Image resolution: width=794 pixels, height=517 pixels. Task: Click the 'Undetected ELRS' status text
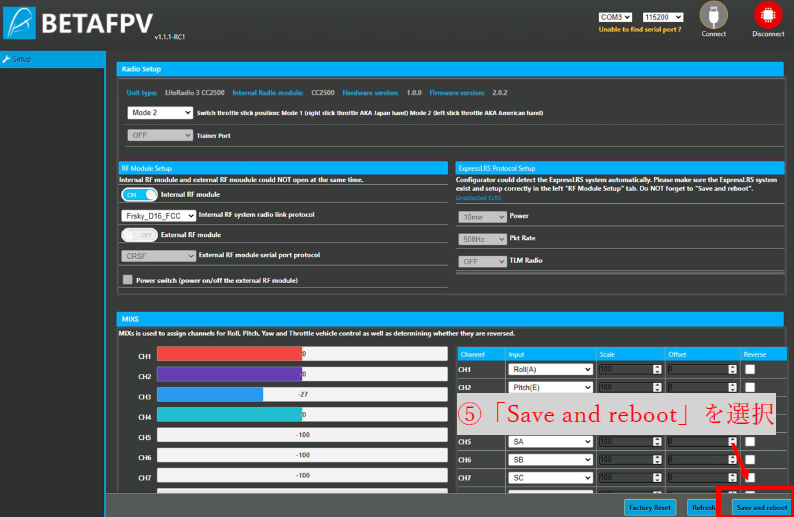pyautogui.click(x=478, y=198)
